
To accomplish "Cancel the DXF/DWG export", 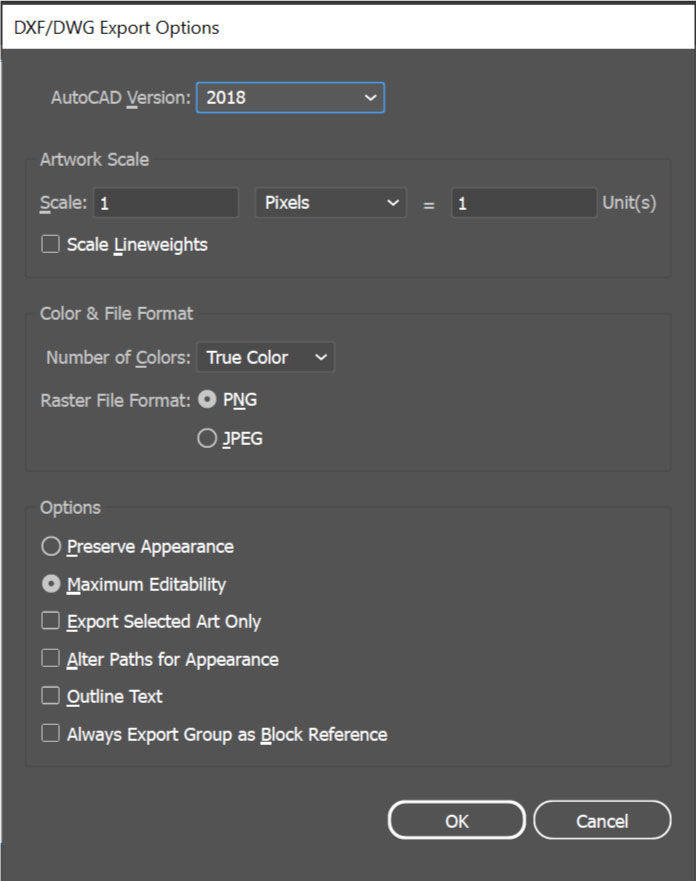I will tap(602, 820).
